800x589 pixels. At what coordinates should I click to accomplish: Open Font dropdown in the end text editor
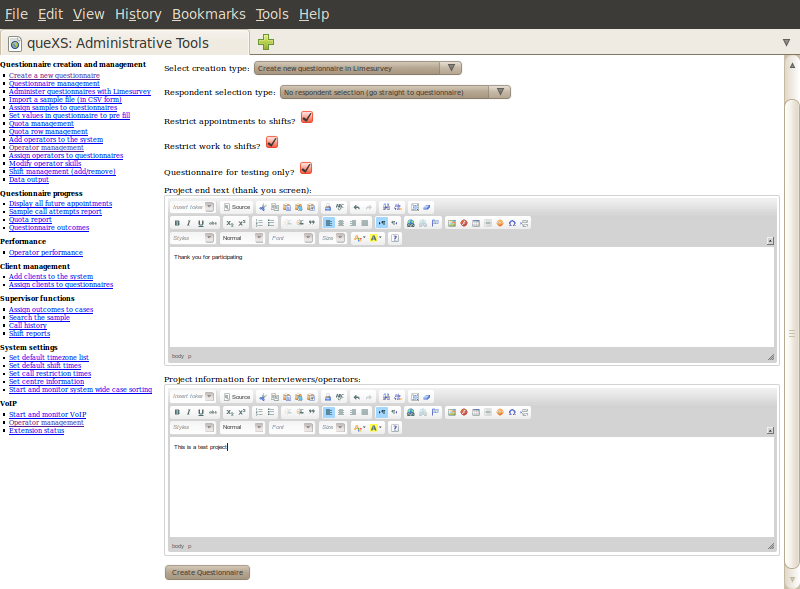[x=291, y=238]
